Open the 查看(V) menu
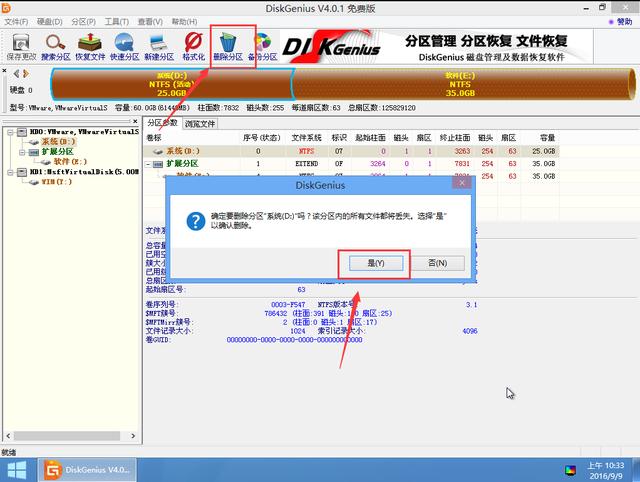 [150, 22]
